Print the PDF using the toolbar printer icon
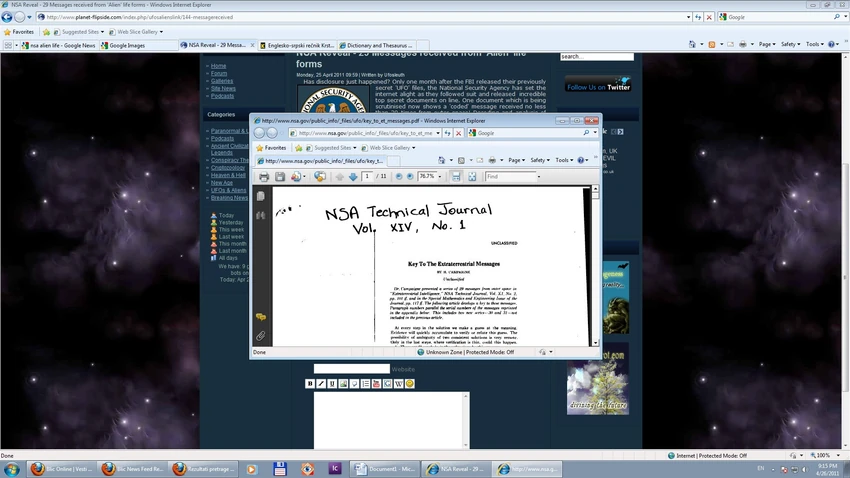 pos(264,177)
